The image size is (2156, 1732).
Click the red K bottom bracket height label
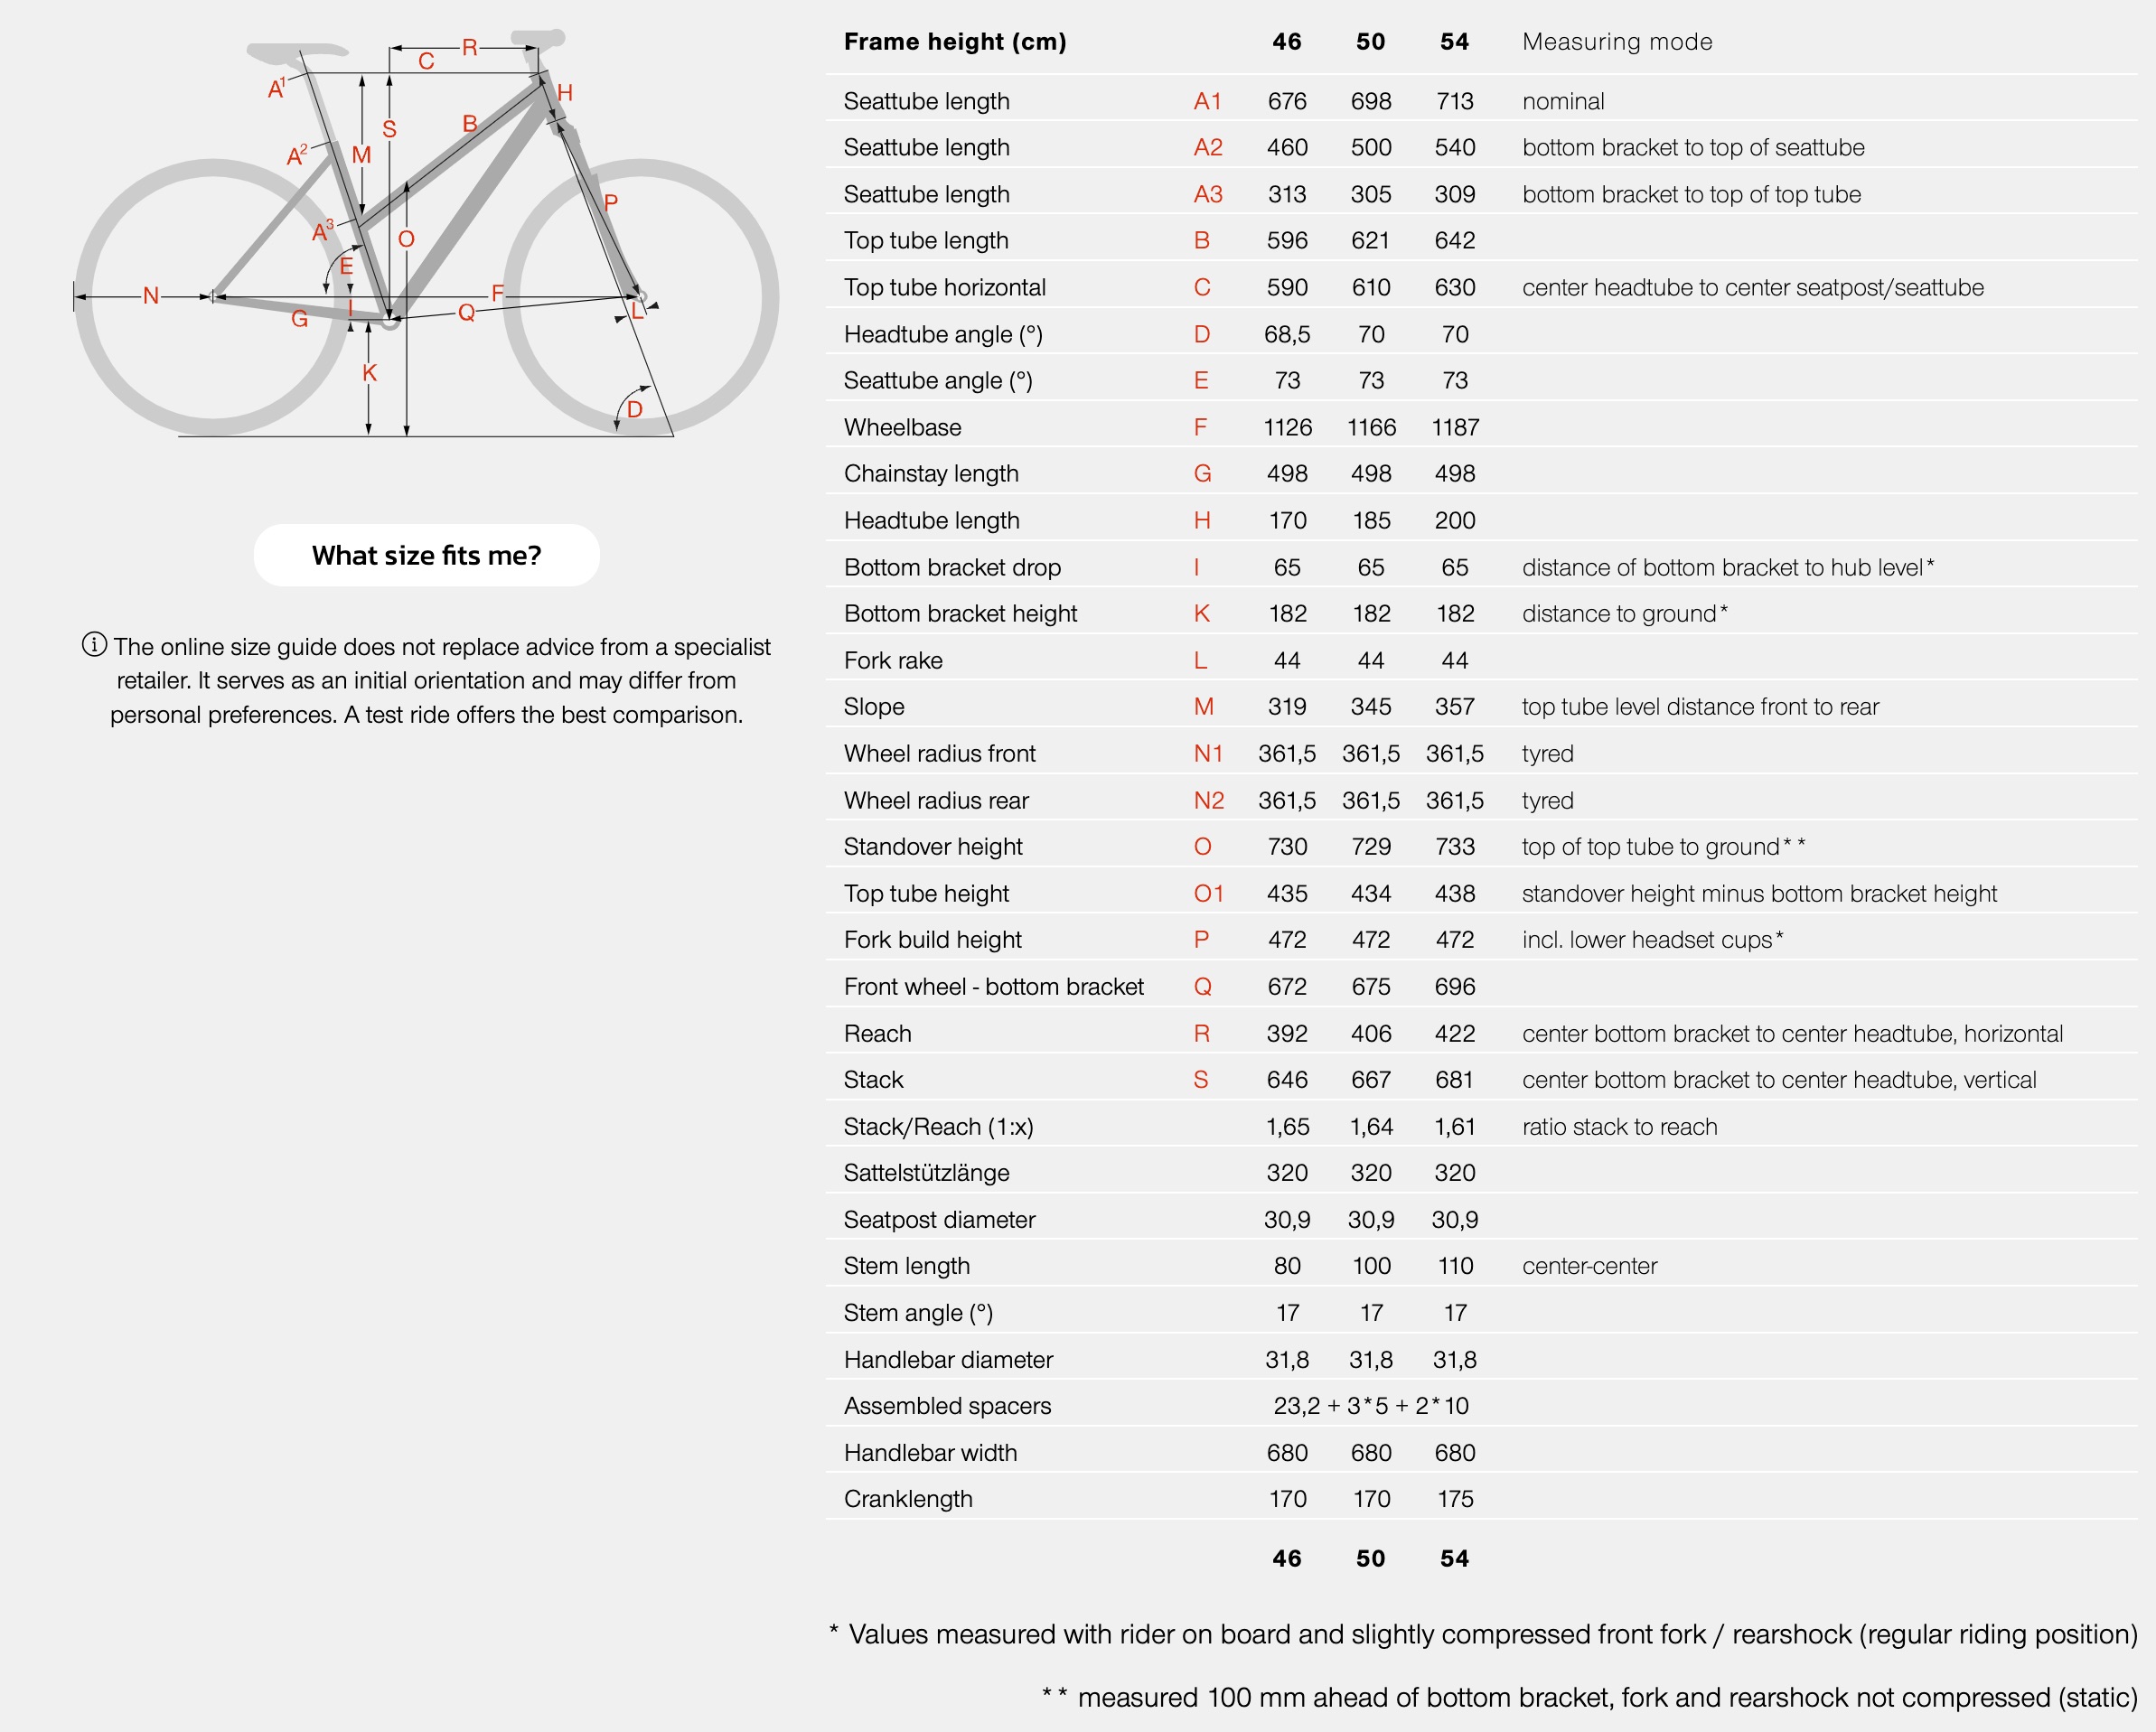click(369, 373)
